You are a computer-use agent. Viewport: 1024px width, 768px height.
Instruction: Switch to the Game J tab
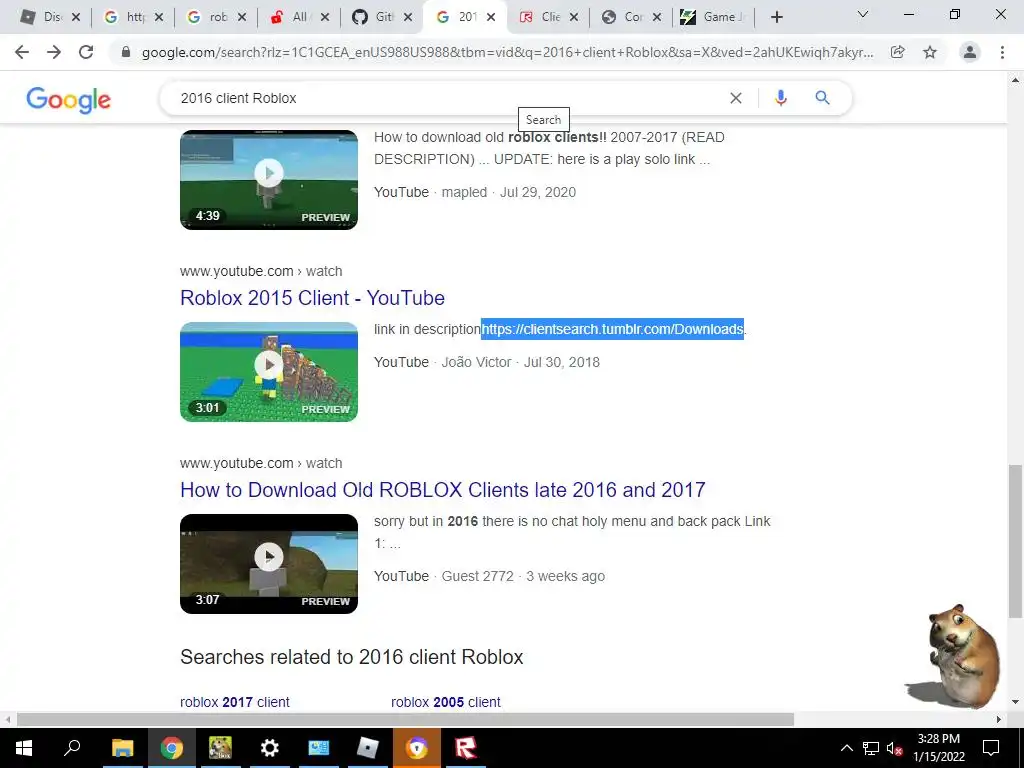point(712,17)
